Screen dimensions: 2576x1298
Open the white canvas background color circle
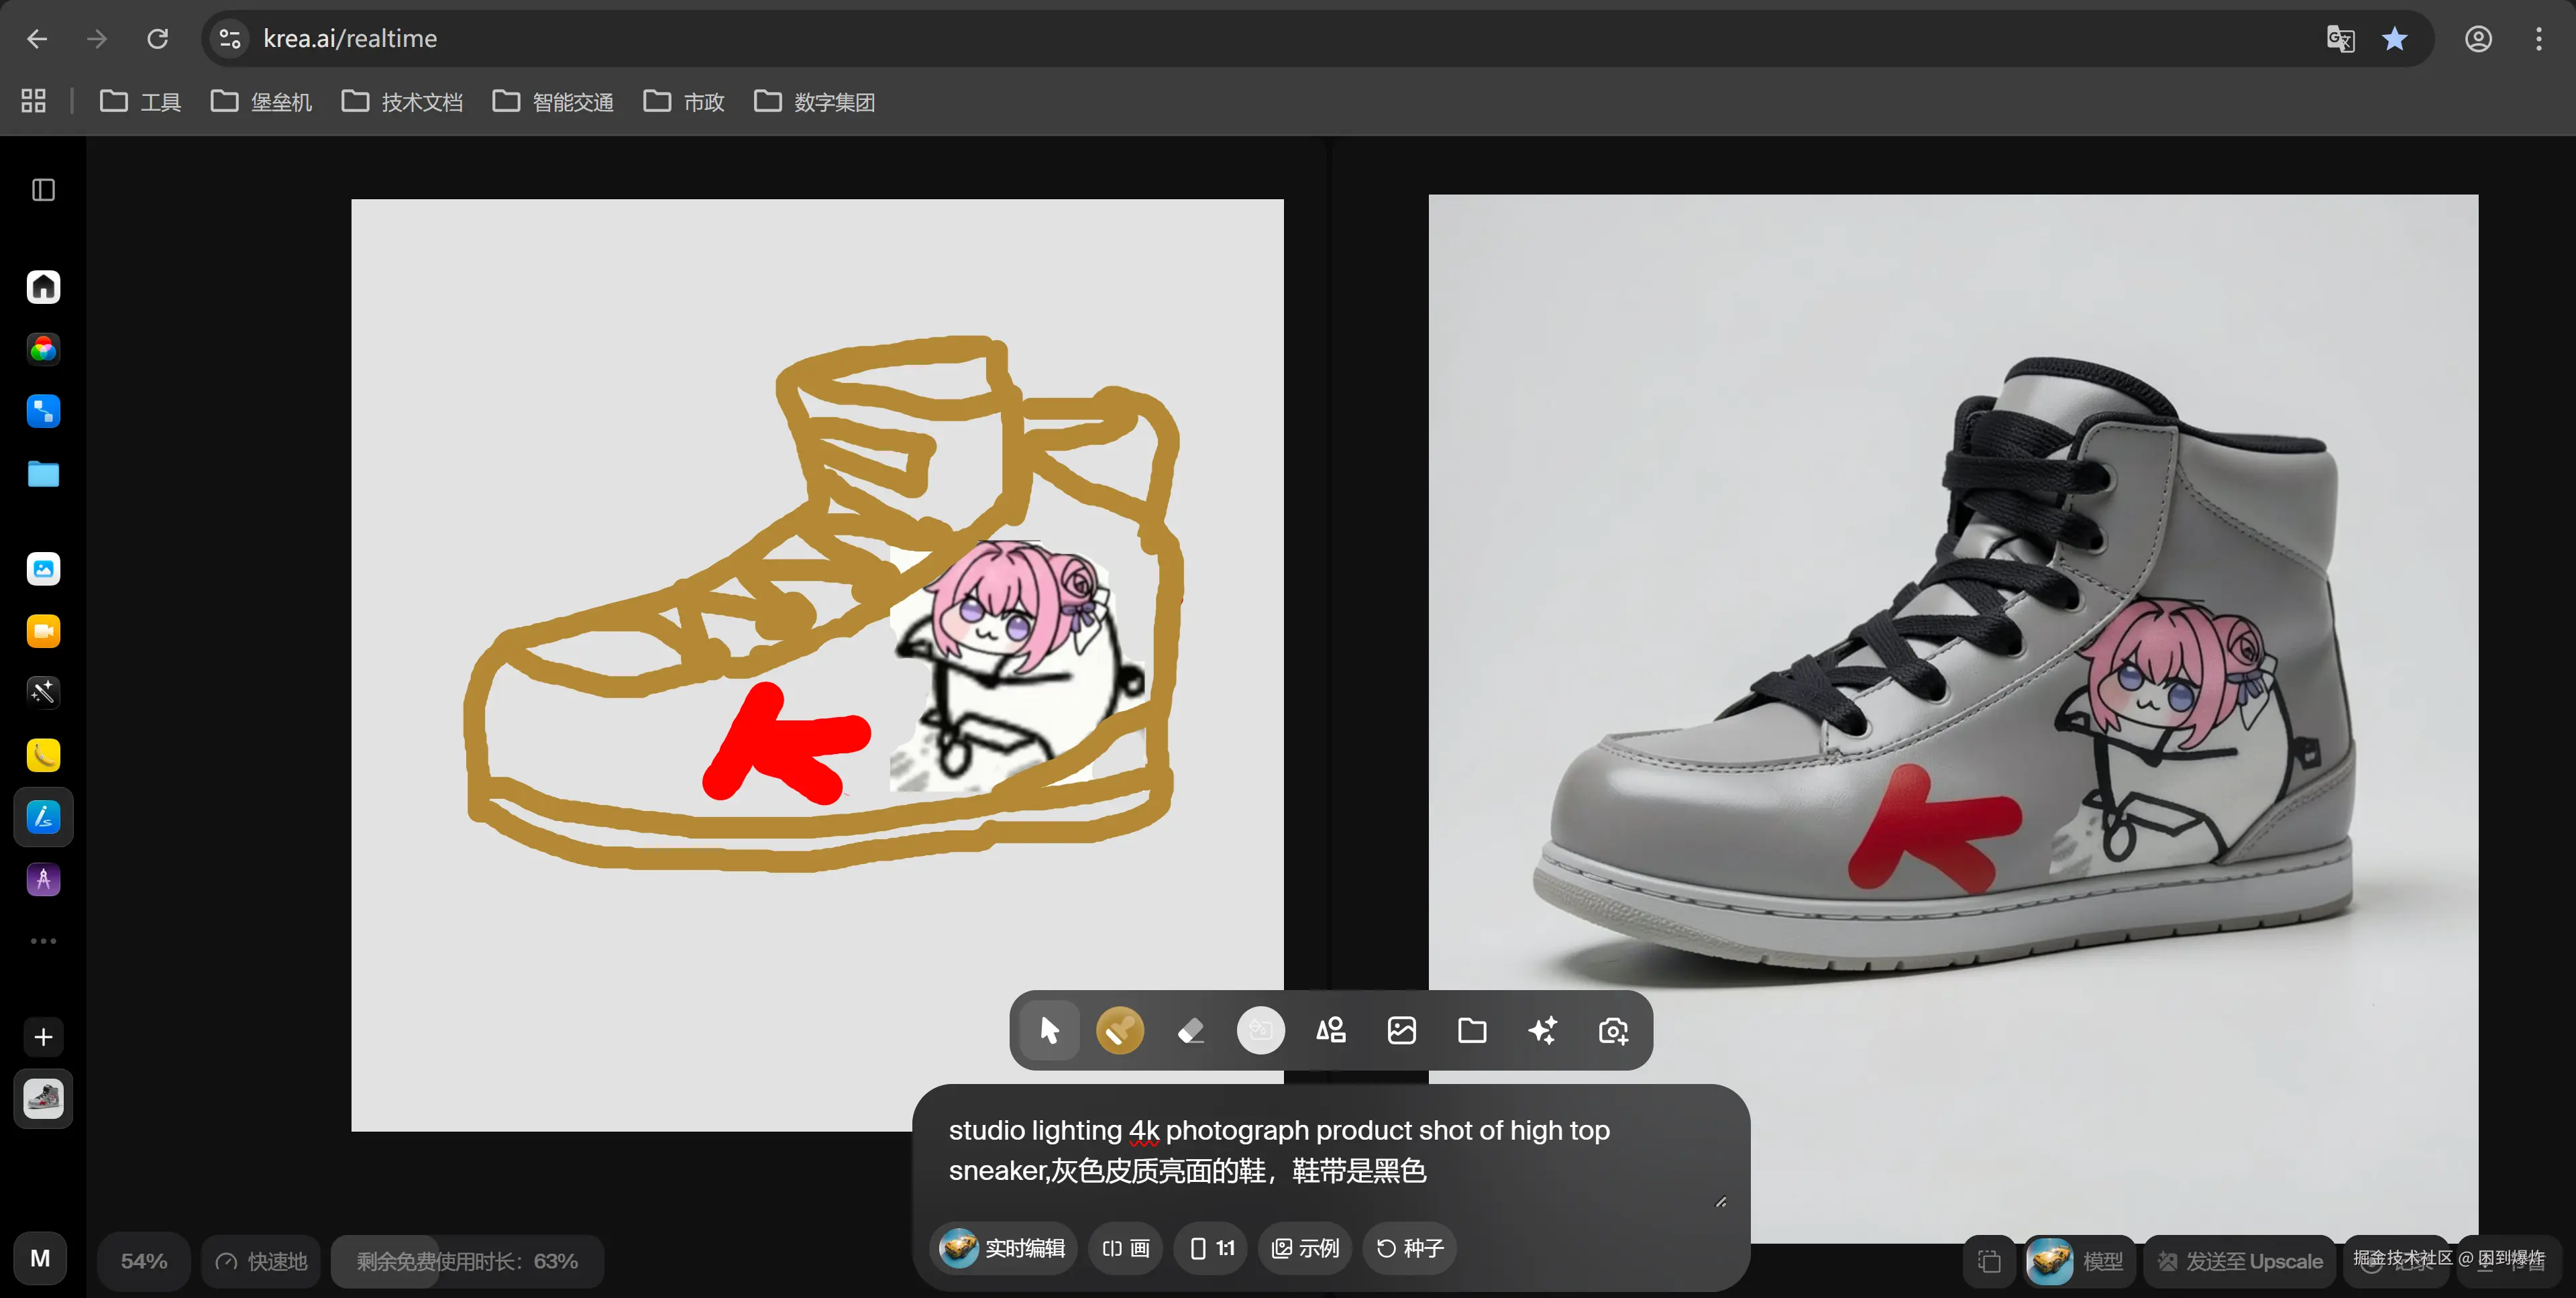(x=1260, y=1030)
